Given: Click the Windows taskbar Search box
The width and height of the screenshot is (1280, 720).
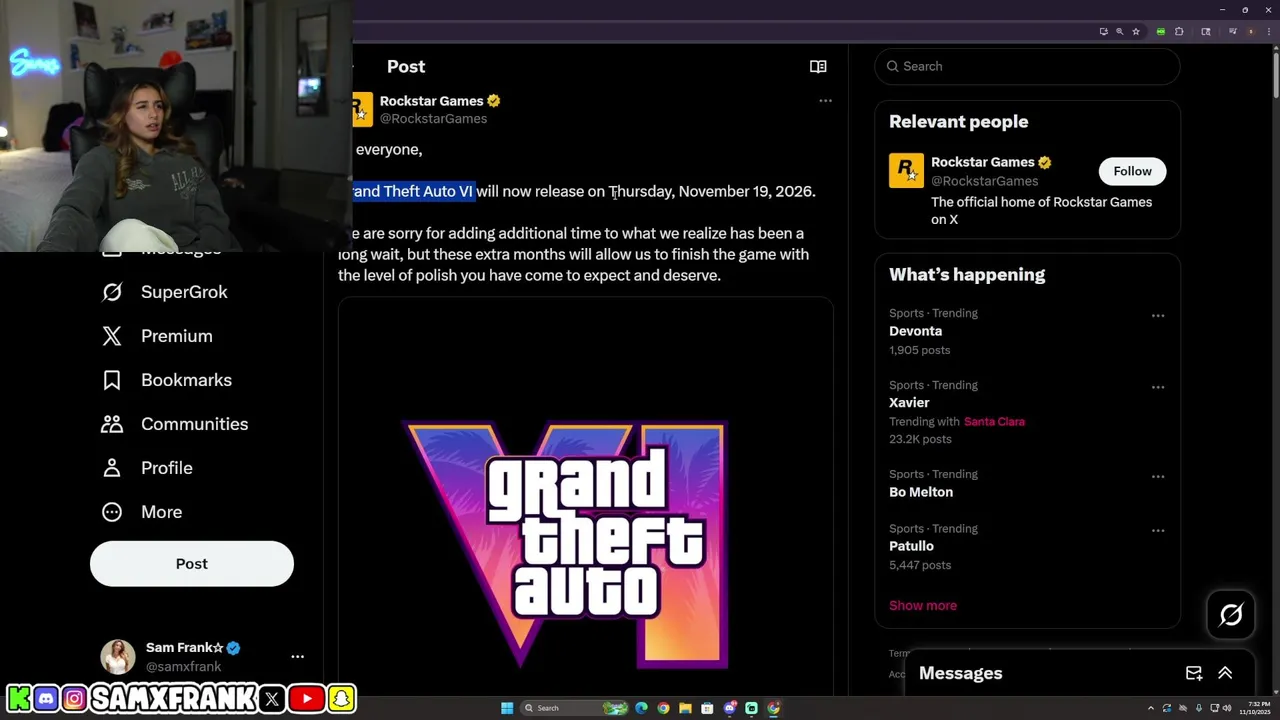Looking at the screenshot, I should click(x=574, y=708).
